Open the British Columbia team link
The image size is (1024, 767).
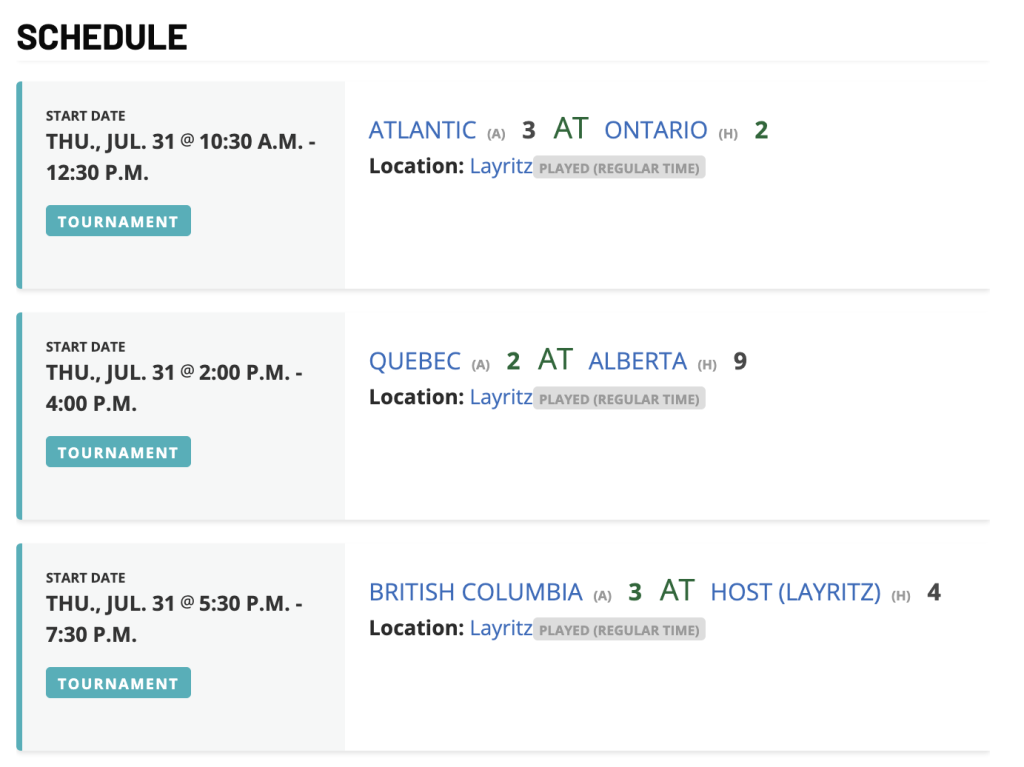pyautogui.click(x=475, y=592)
